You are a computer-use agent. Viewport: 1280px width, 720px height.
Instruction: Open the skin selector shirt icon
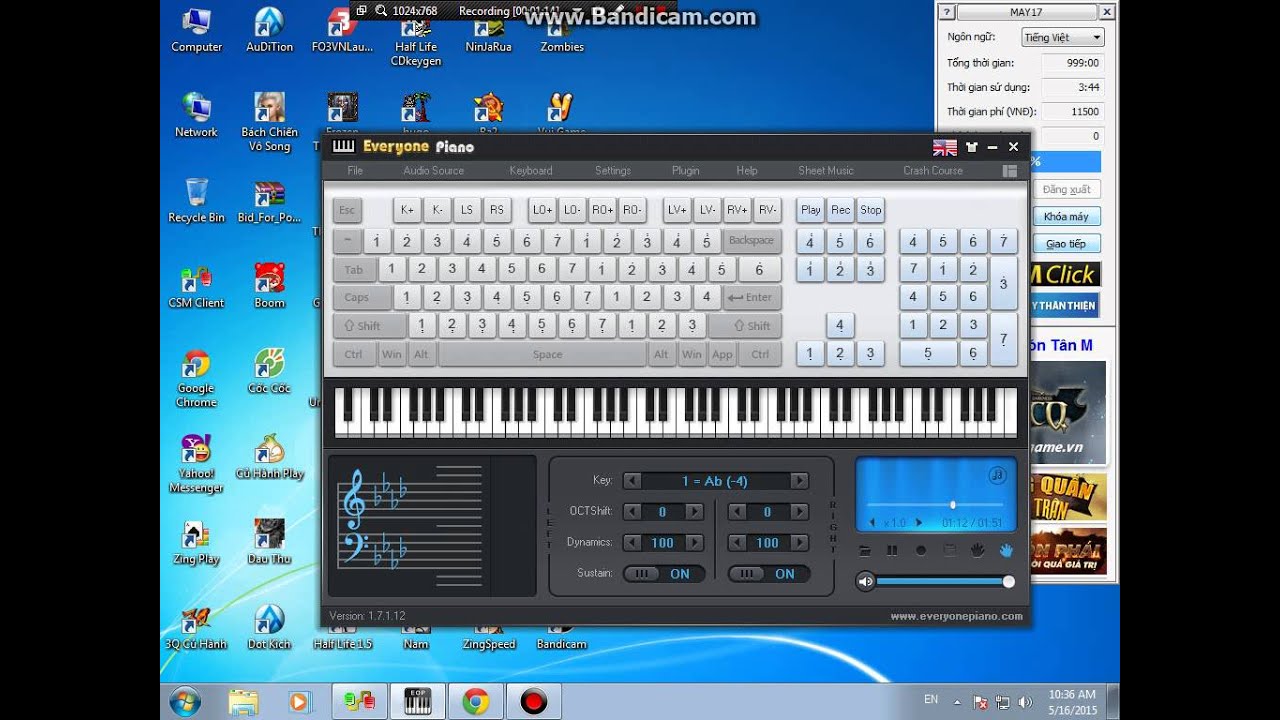971,147
